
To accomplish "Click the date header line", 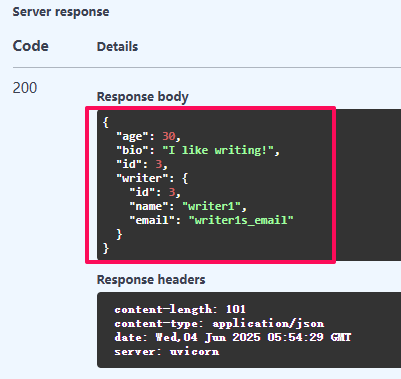I will 233,337.
